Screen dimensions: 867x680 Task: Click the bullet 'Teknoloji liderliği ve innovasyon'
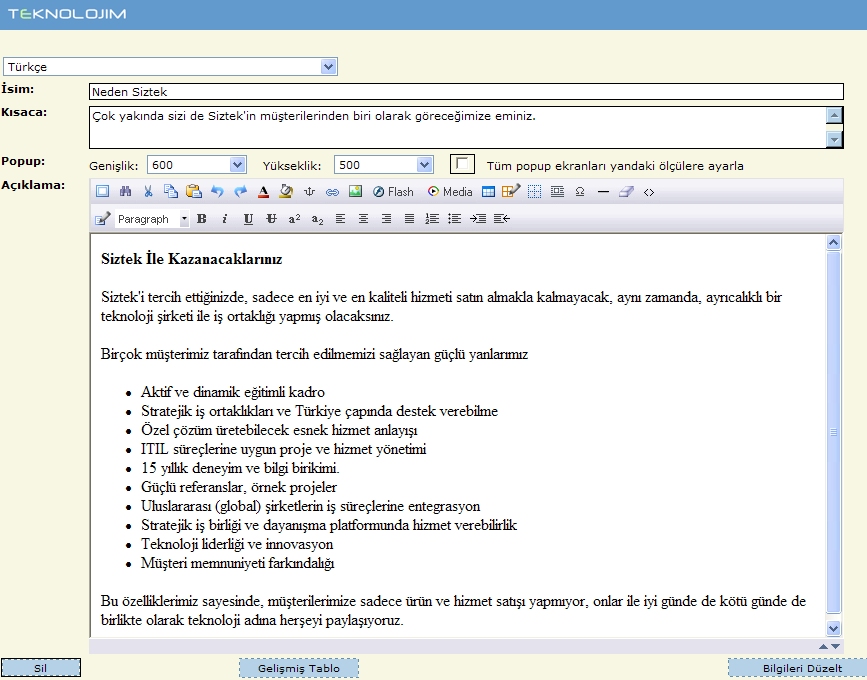click(x=237, y=544)
